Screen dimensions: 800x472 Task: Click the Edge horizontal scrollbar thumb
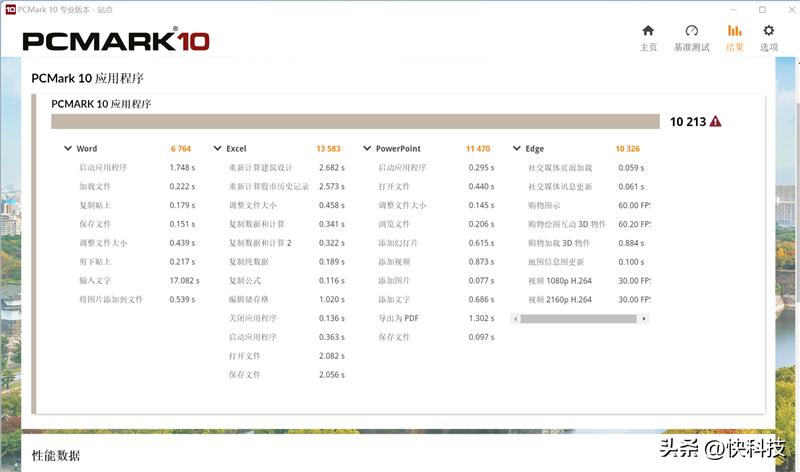(x=579, y=319)
